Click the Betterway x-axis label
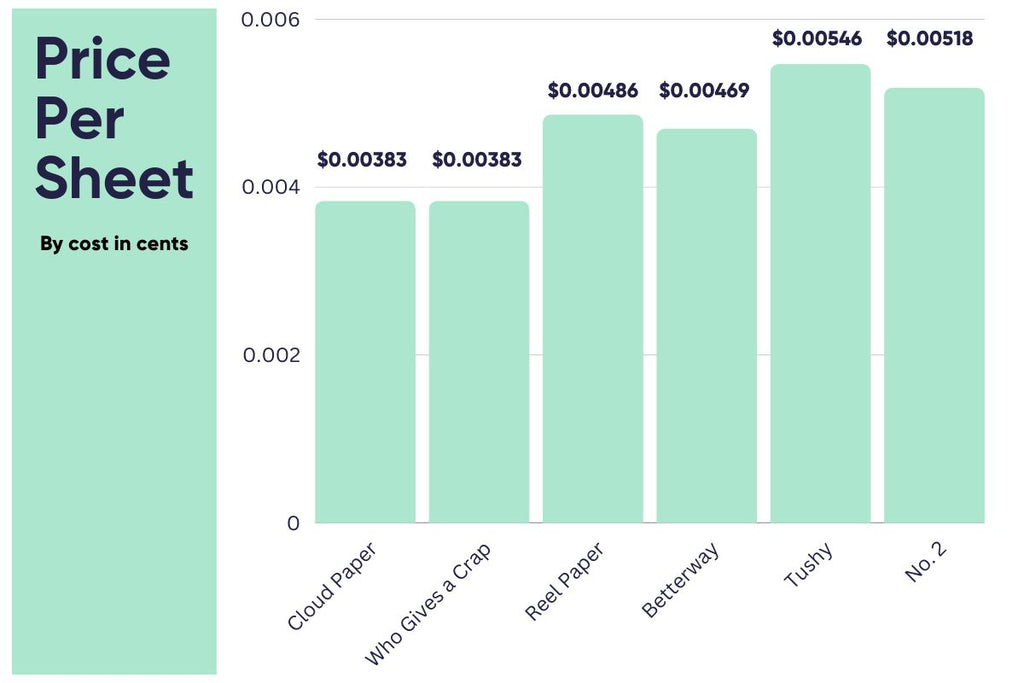The image size is (1024, 683). coord(681,582)
